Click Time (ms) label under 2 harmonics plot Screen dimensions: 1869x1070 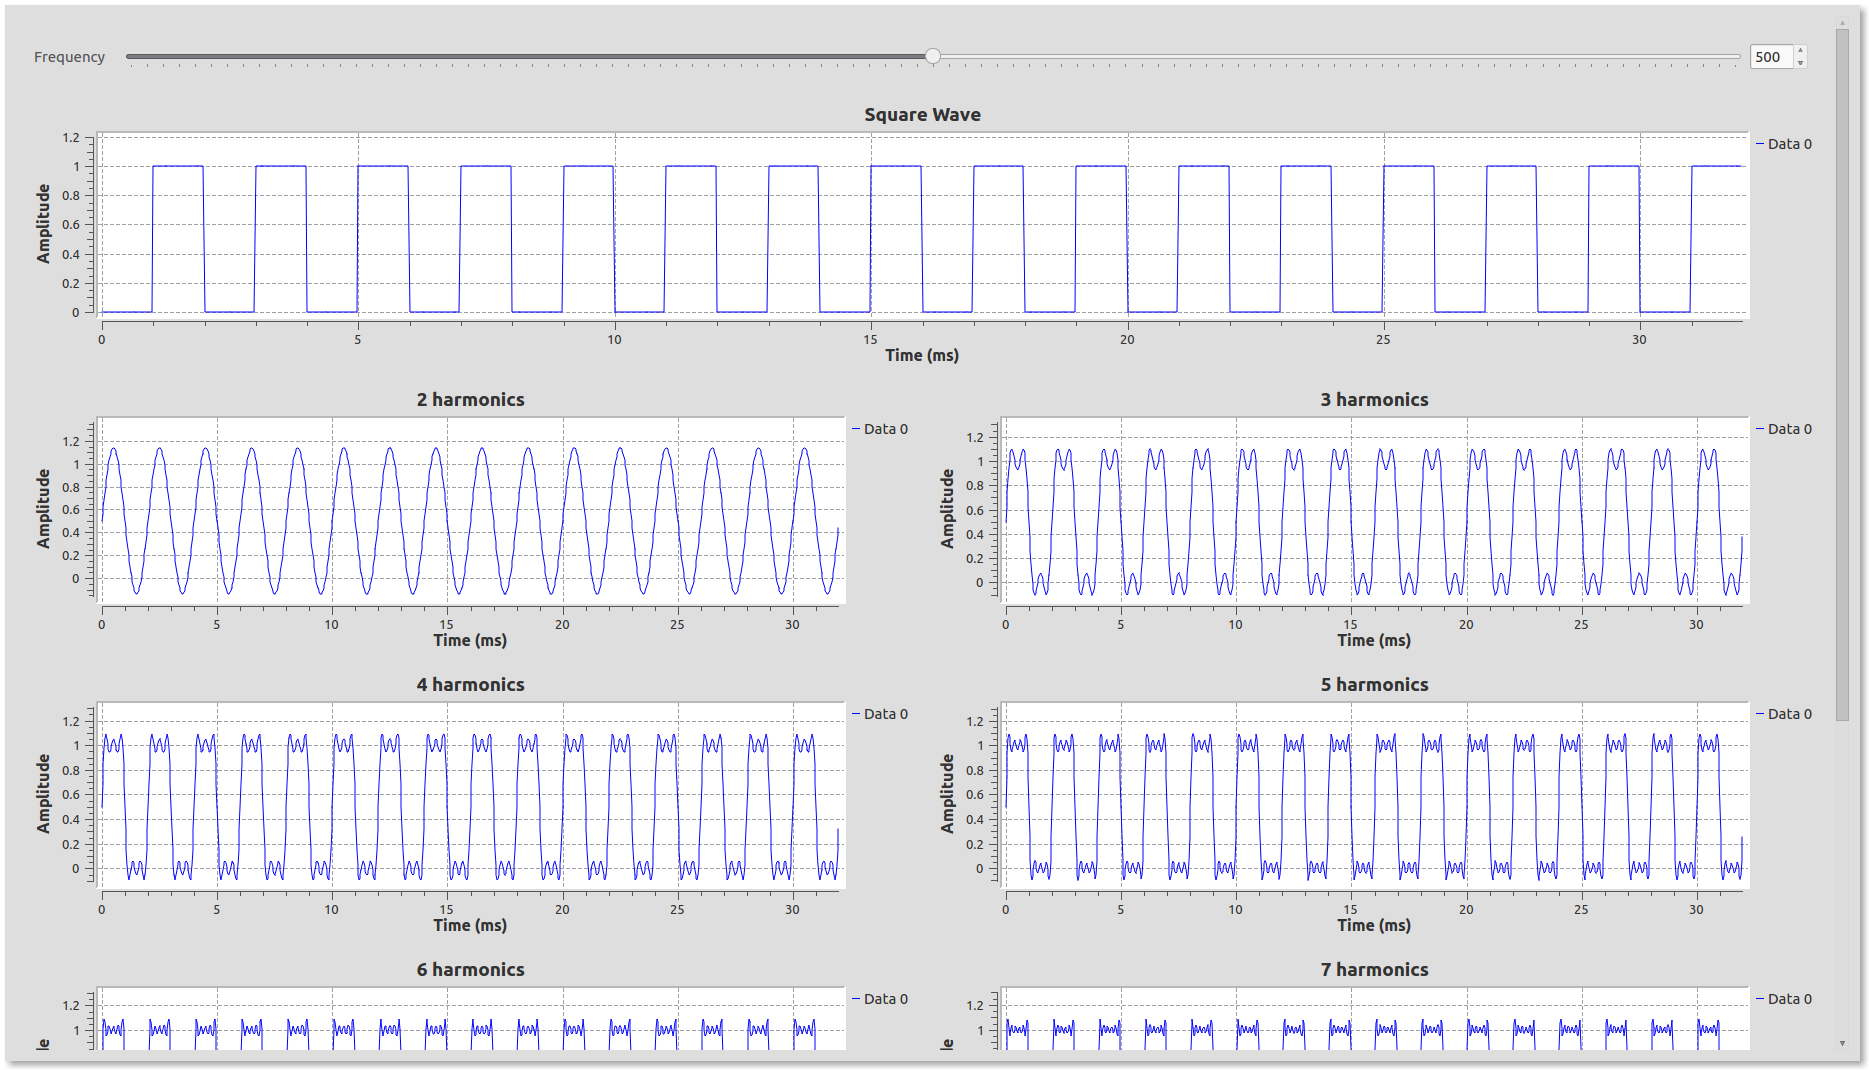click(470, 640)
